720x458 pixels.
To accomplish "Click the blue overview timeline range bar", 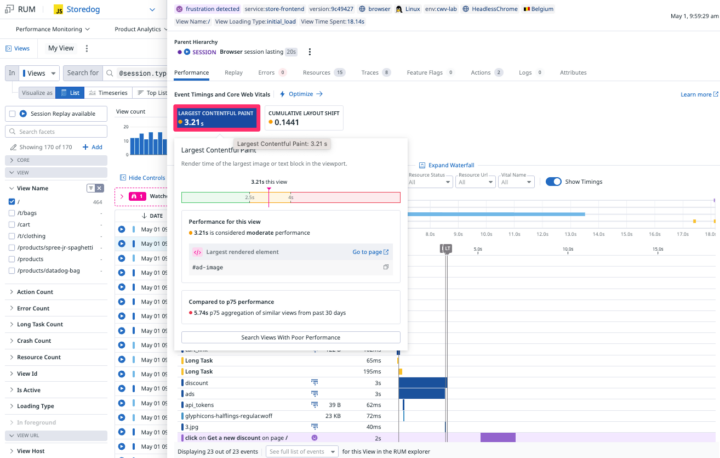I will tap(496, 214).
